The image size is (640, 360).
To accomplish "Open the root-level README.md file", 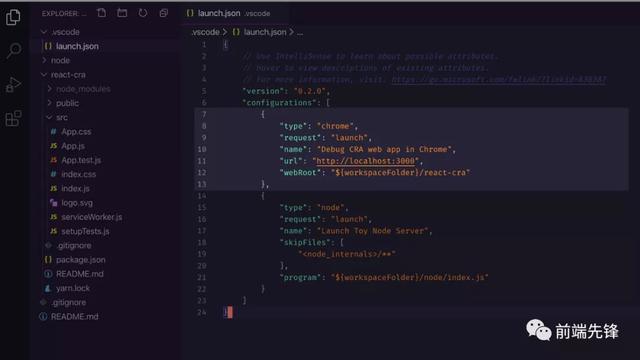I will click(x=74, y=317).
